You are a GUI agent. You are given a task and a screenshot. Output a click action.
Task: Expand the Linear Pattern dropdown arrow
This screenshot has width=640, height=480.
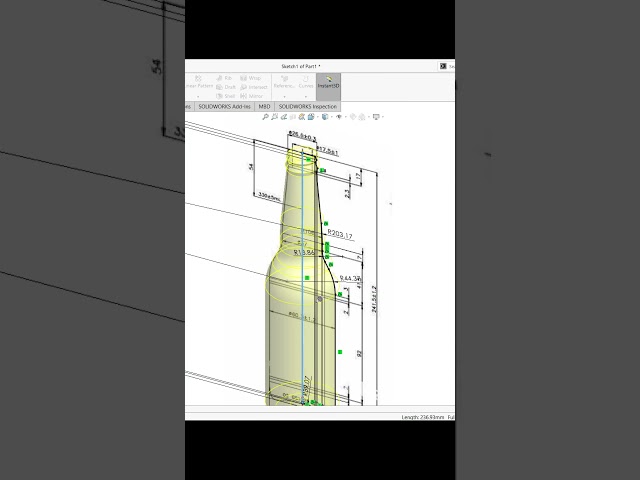(x=198, y=97)
